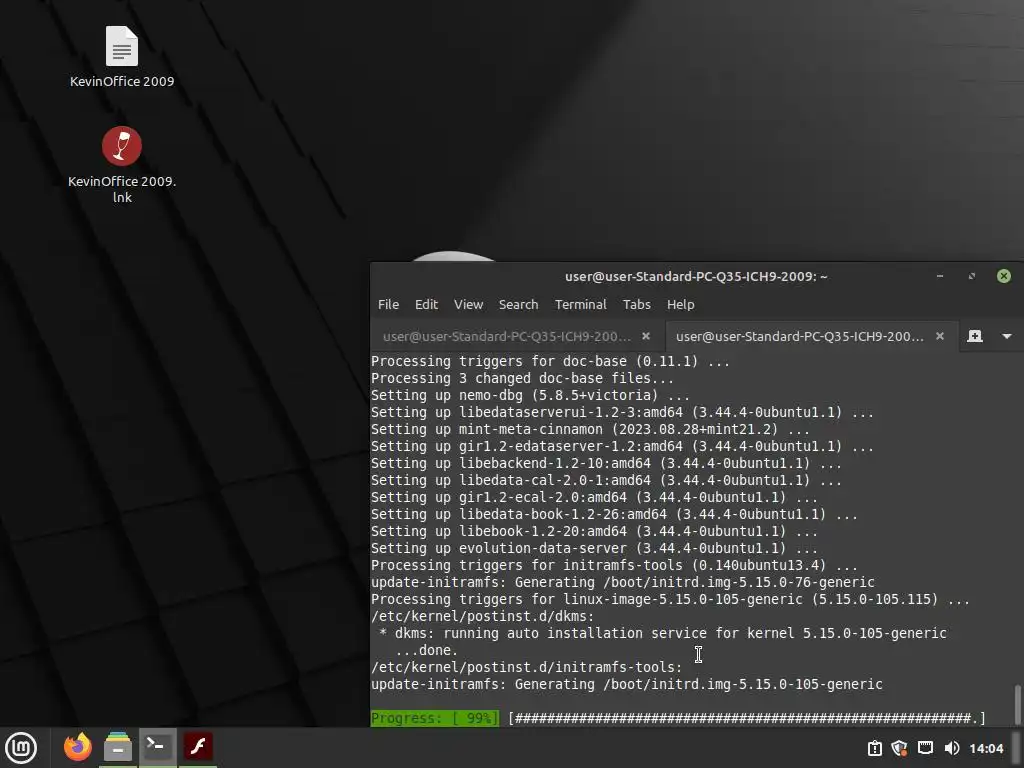
Task: Open the Linux Mint start menu
Action: [21, 748]
